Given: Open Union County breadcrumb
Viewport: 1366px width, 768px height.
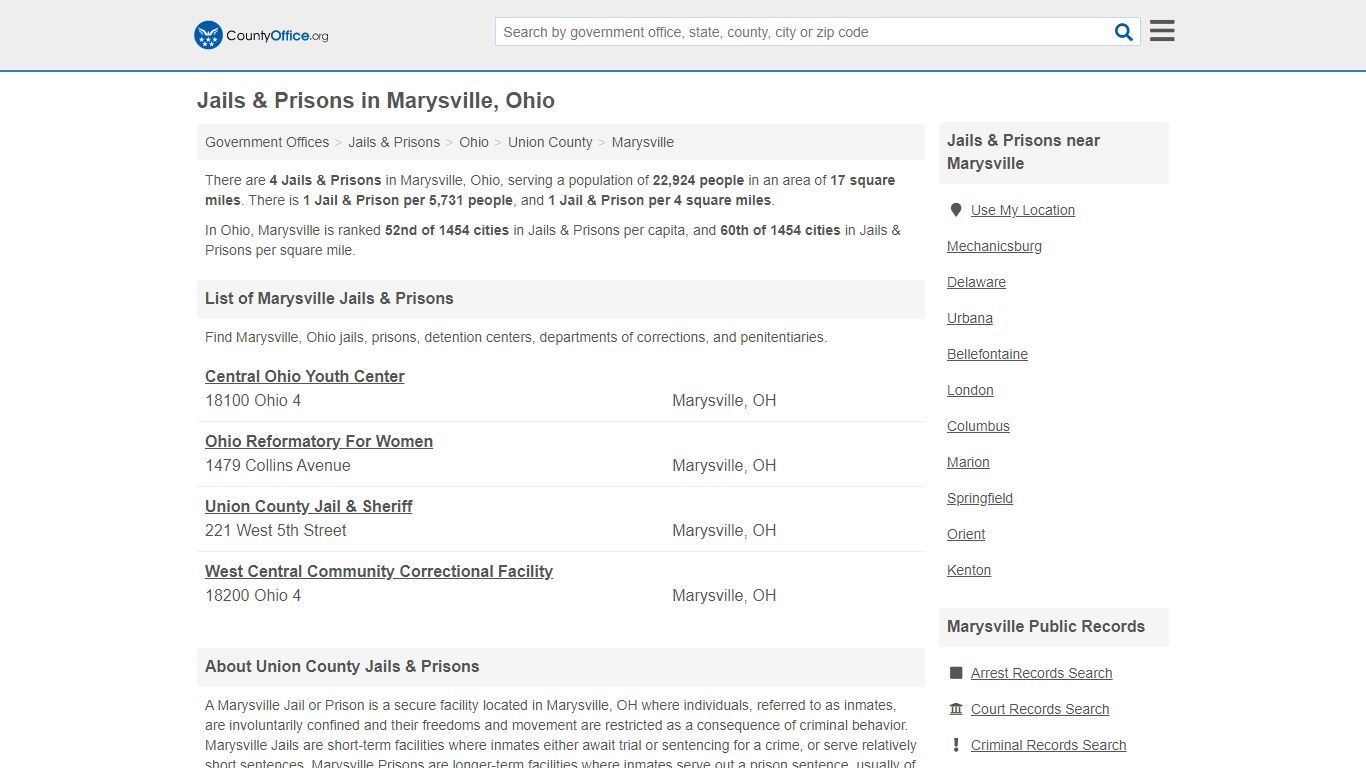Looking at the screenshot, I should click(550, 142).
